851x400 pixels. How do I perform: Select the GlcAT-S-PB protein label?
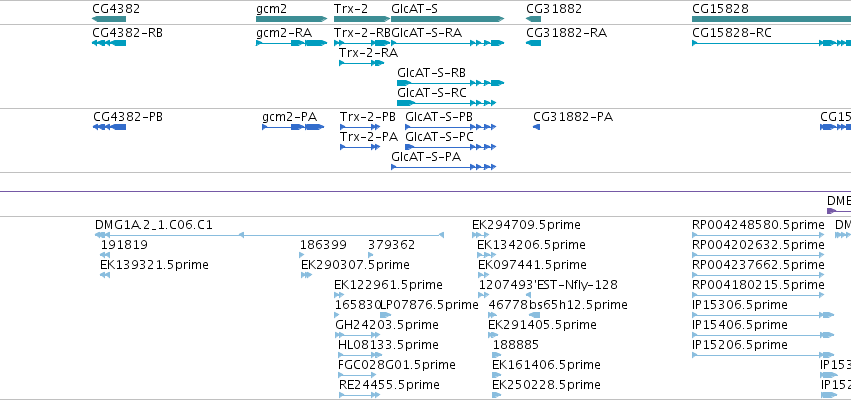pos(439,117)
